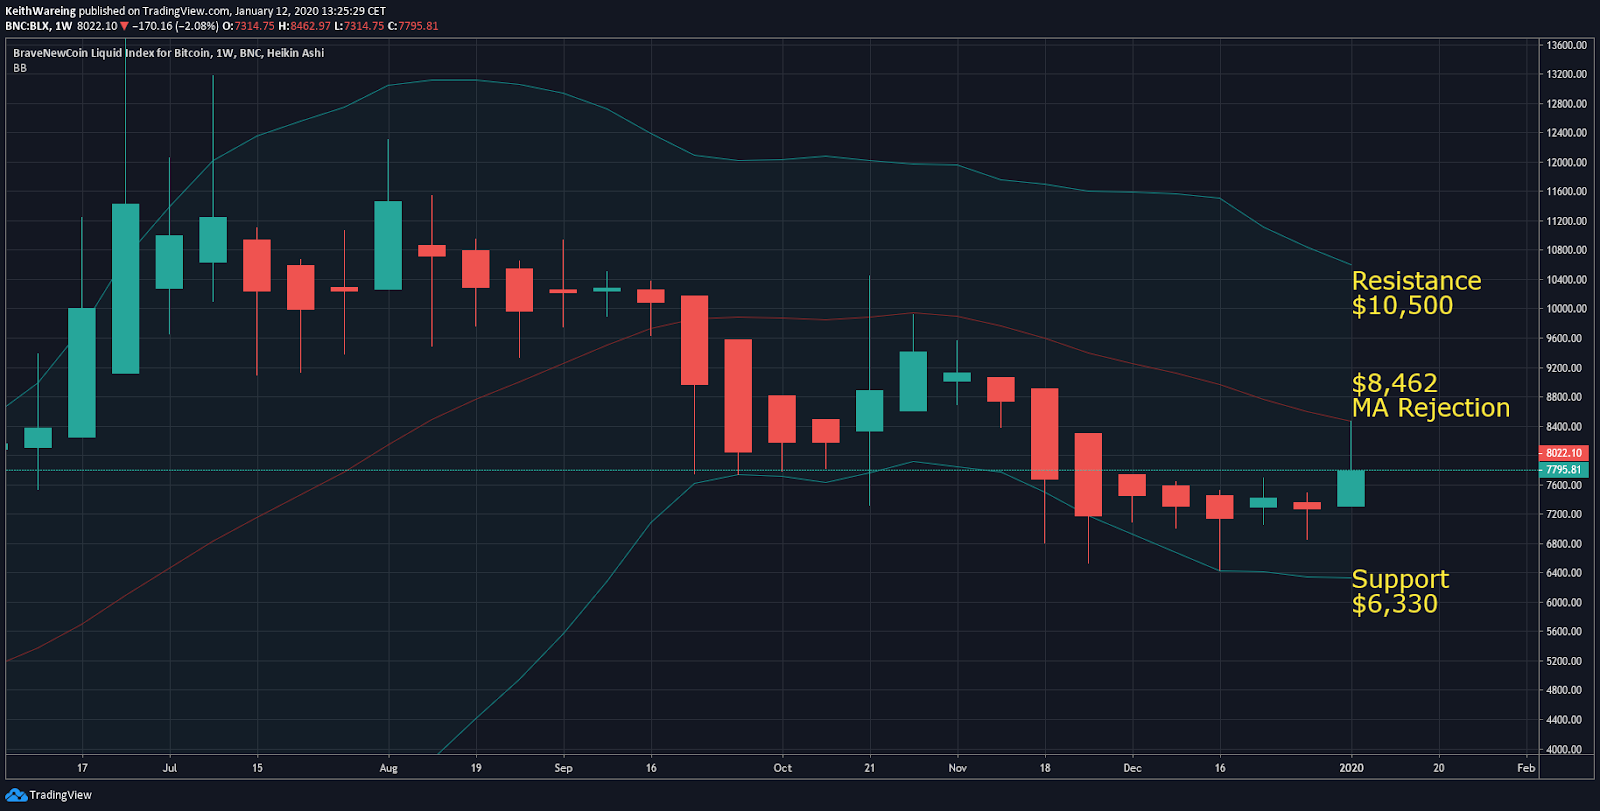Click the 4000.00 price axis label

[1566, 749]
